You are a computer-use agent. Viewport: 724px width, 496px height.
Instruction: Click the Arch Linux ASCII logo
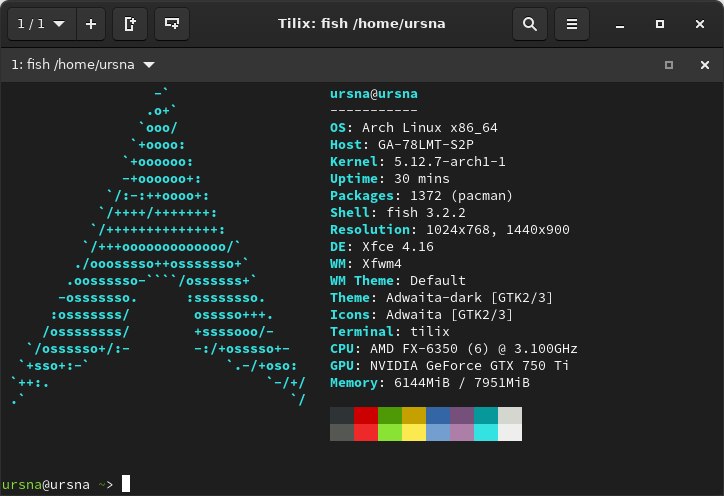[158, 247]
